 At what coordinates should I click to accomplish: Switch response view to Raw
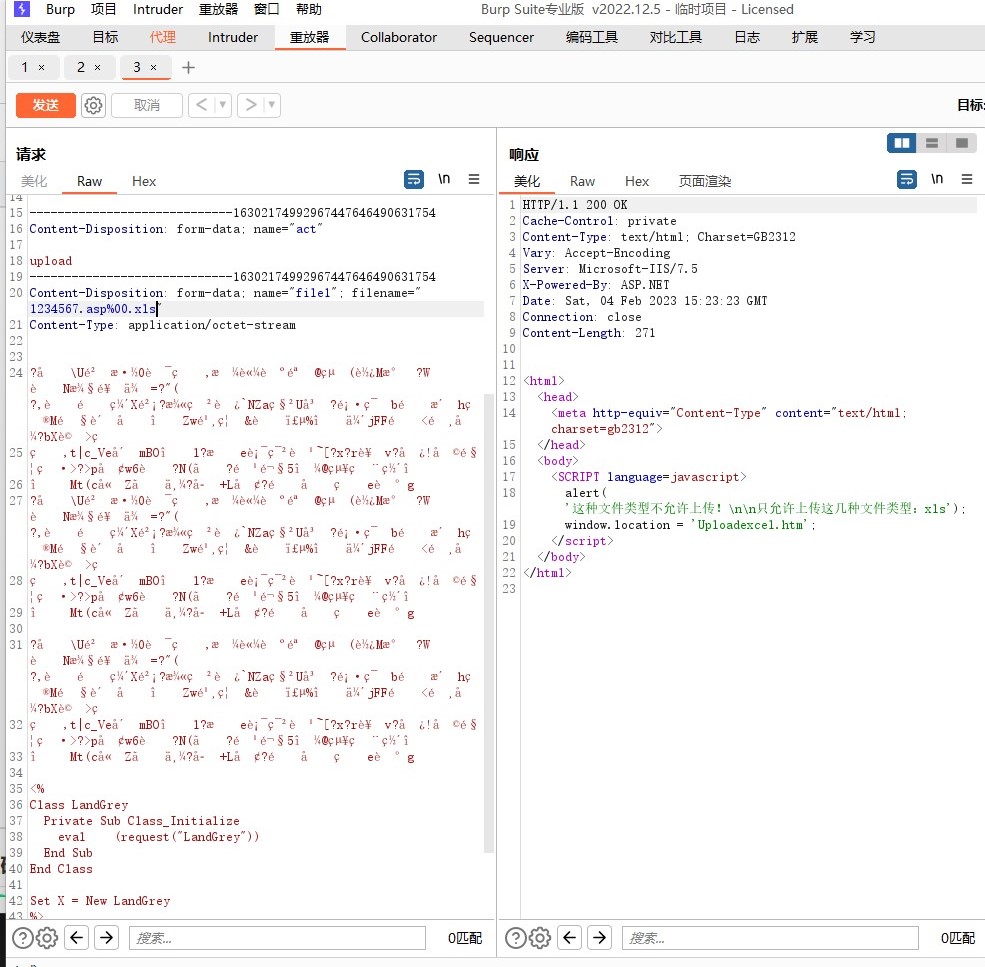(x=582, y=181)
